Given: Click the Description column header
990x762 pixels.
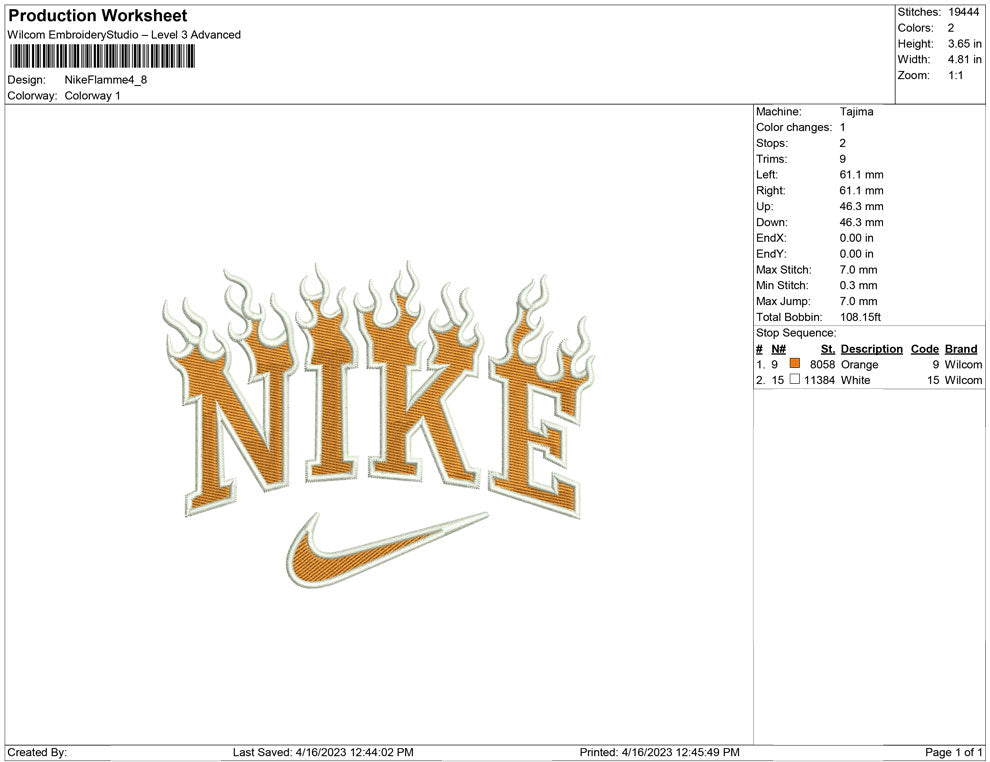Looking at the screenshot, I should coord(872,349).
